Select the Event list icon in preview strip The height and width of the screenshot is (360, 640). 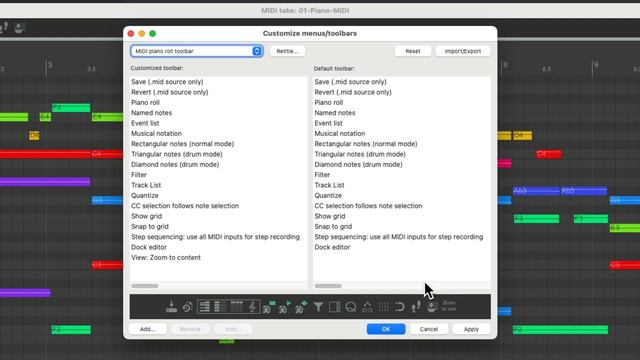[237, 307]
